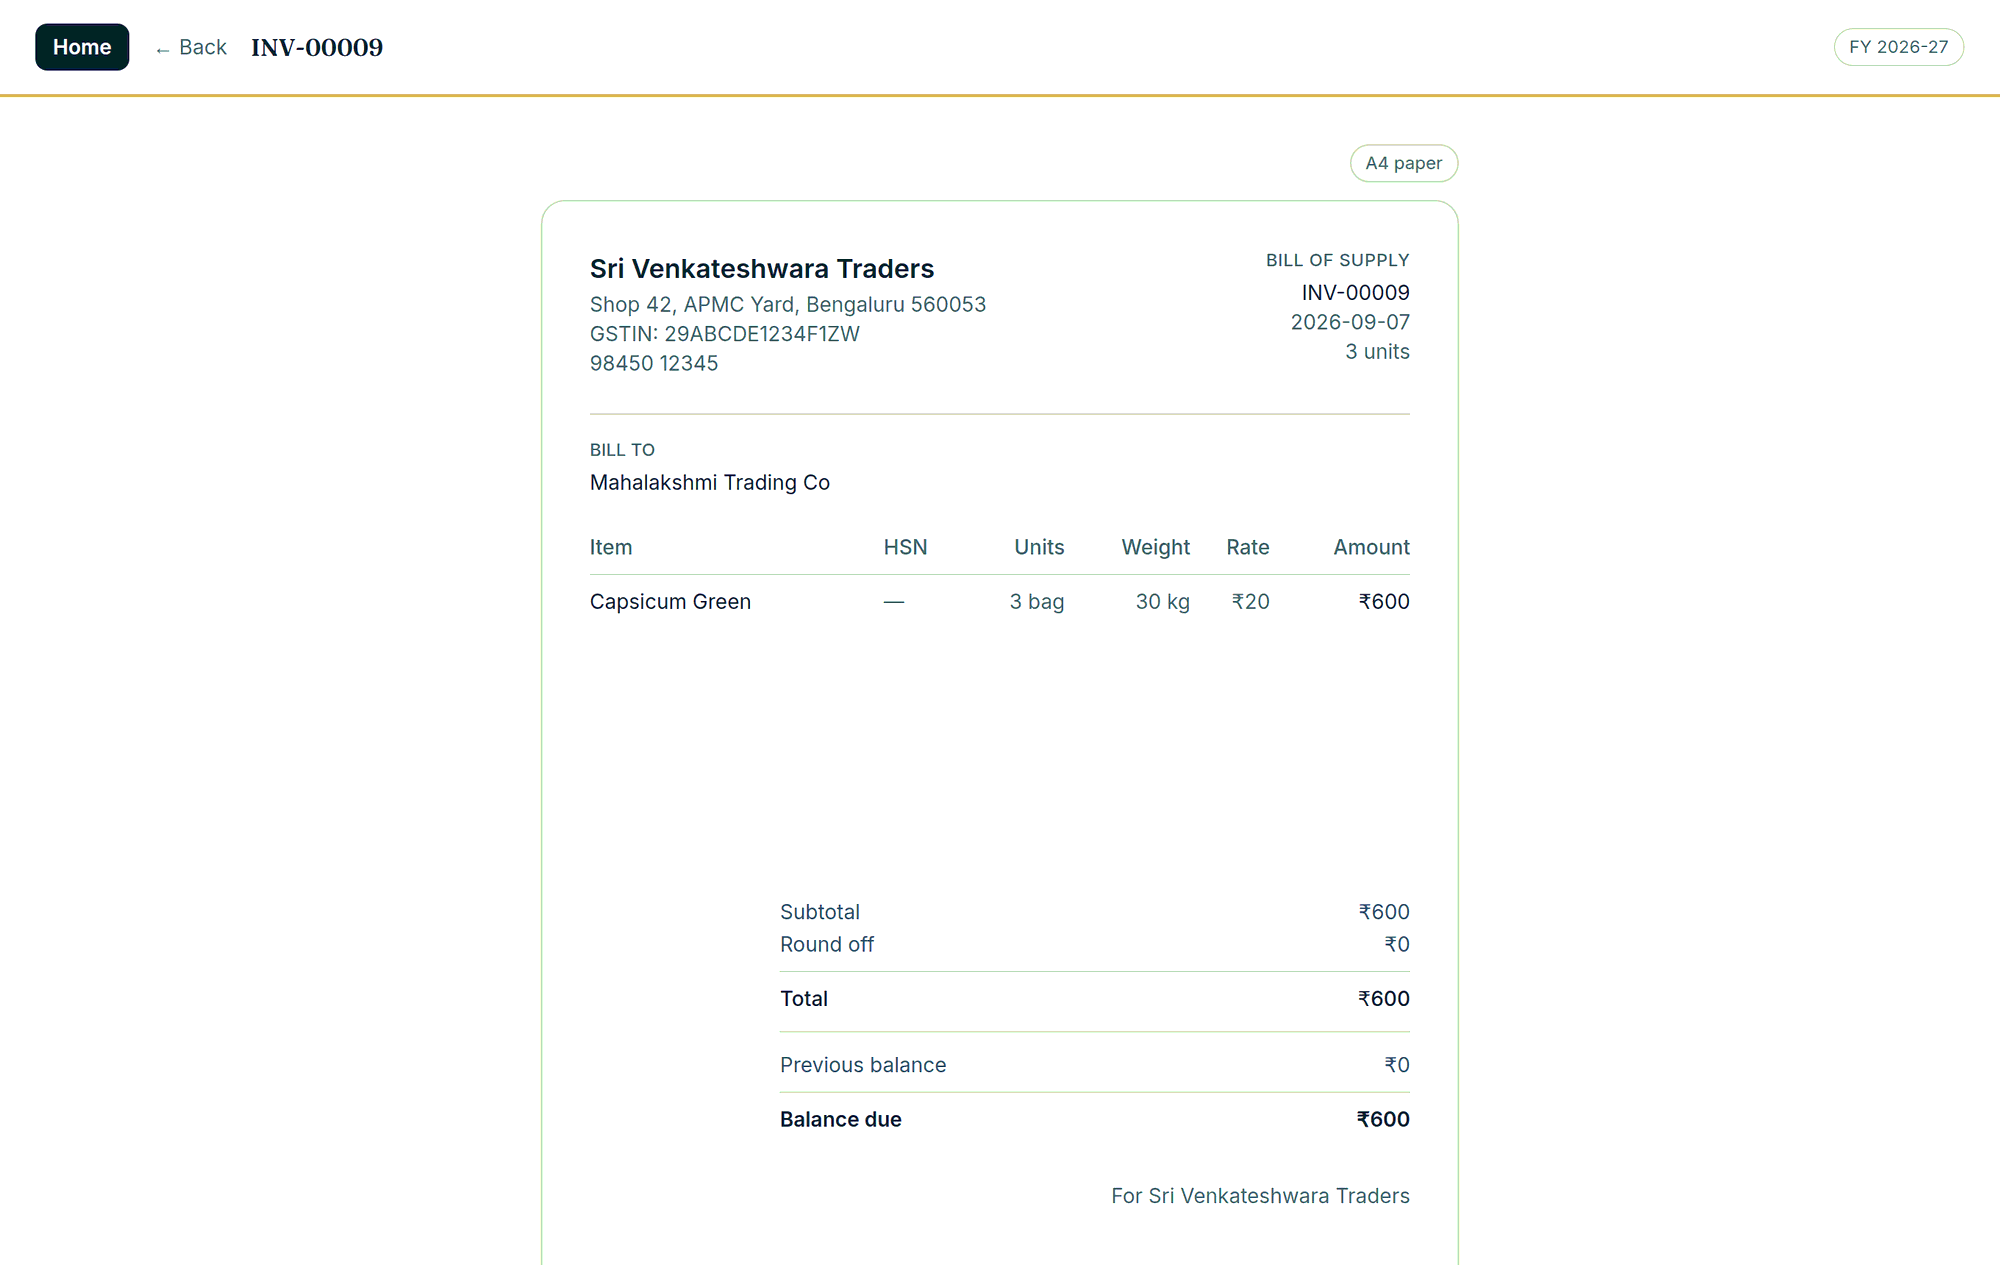Select the Sri Venkateshwara Traders company name
Viewport: 2000px width, 1265px height.
(762, 269)
